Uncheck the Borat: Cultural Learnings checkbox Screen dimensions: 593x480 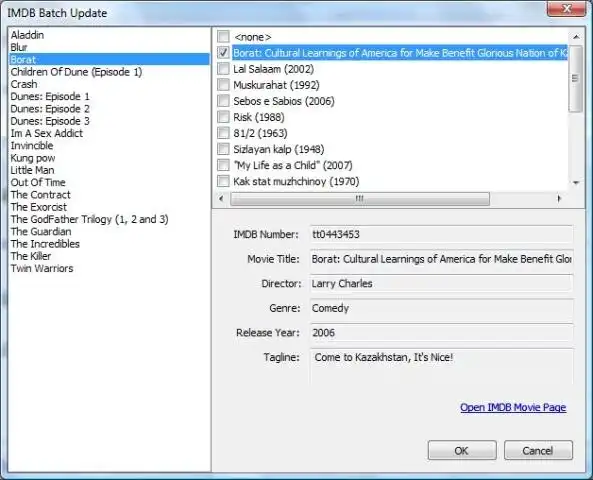(x=223, y=53)
